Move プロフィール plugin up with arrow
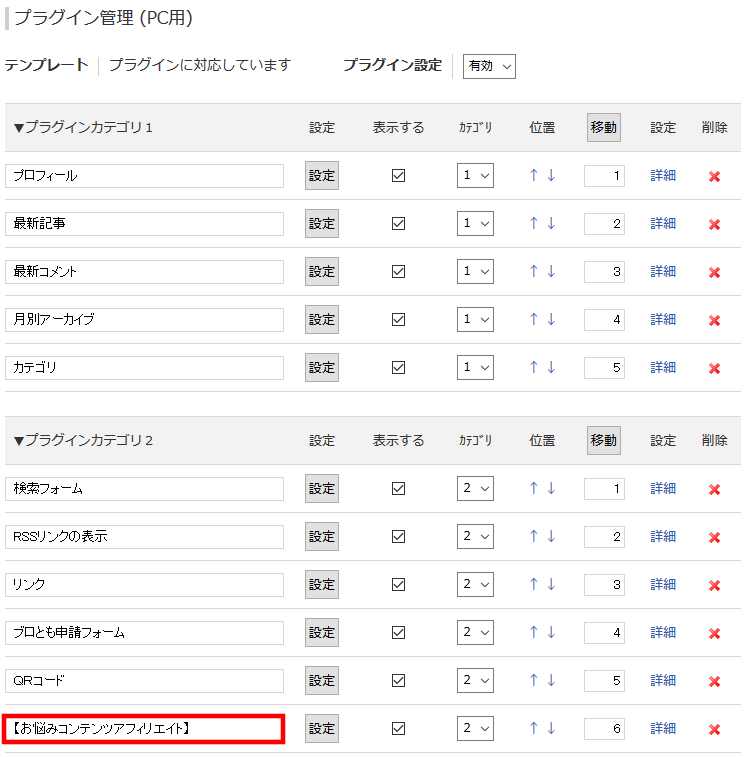Image resolution: width=748 pixels, height=757 pixels. [533, 175]
